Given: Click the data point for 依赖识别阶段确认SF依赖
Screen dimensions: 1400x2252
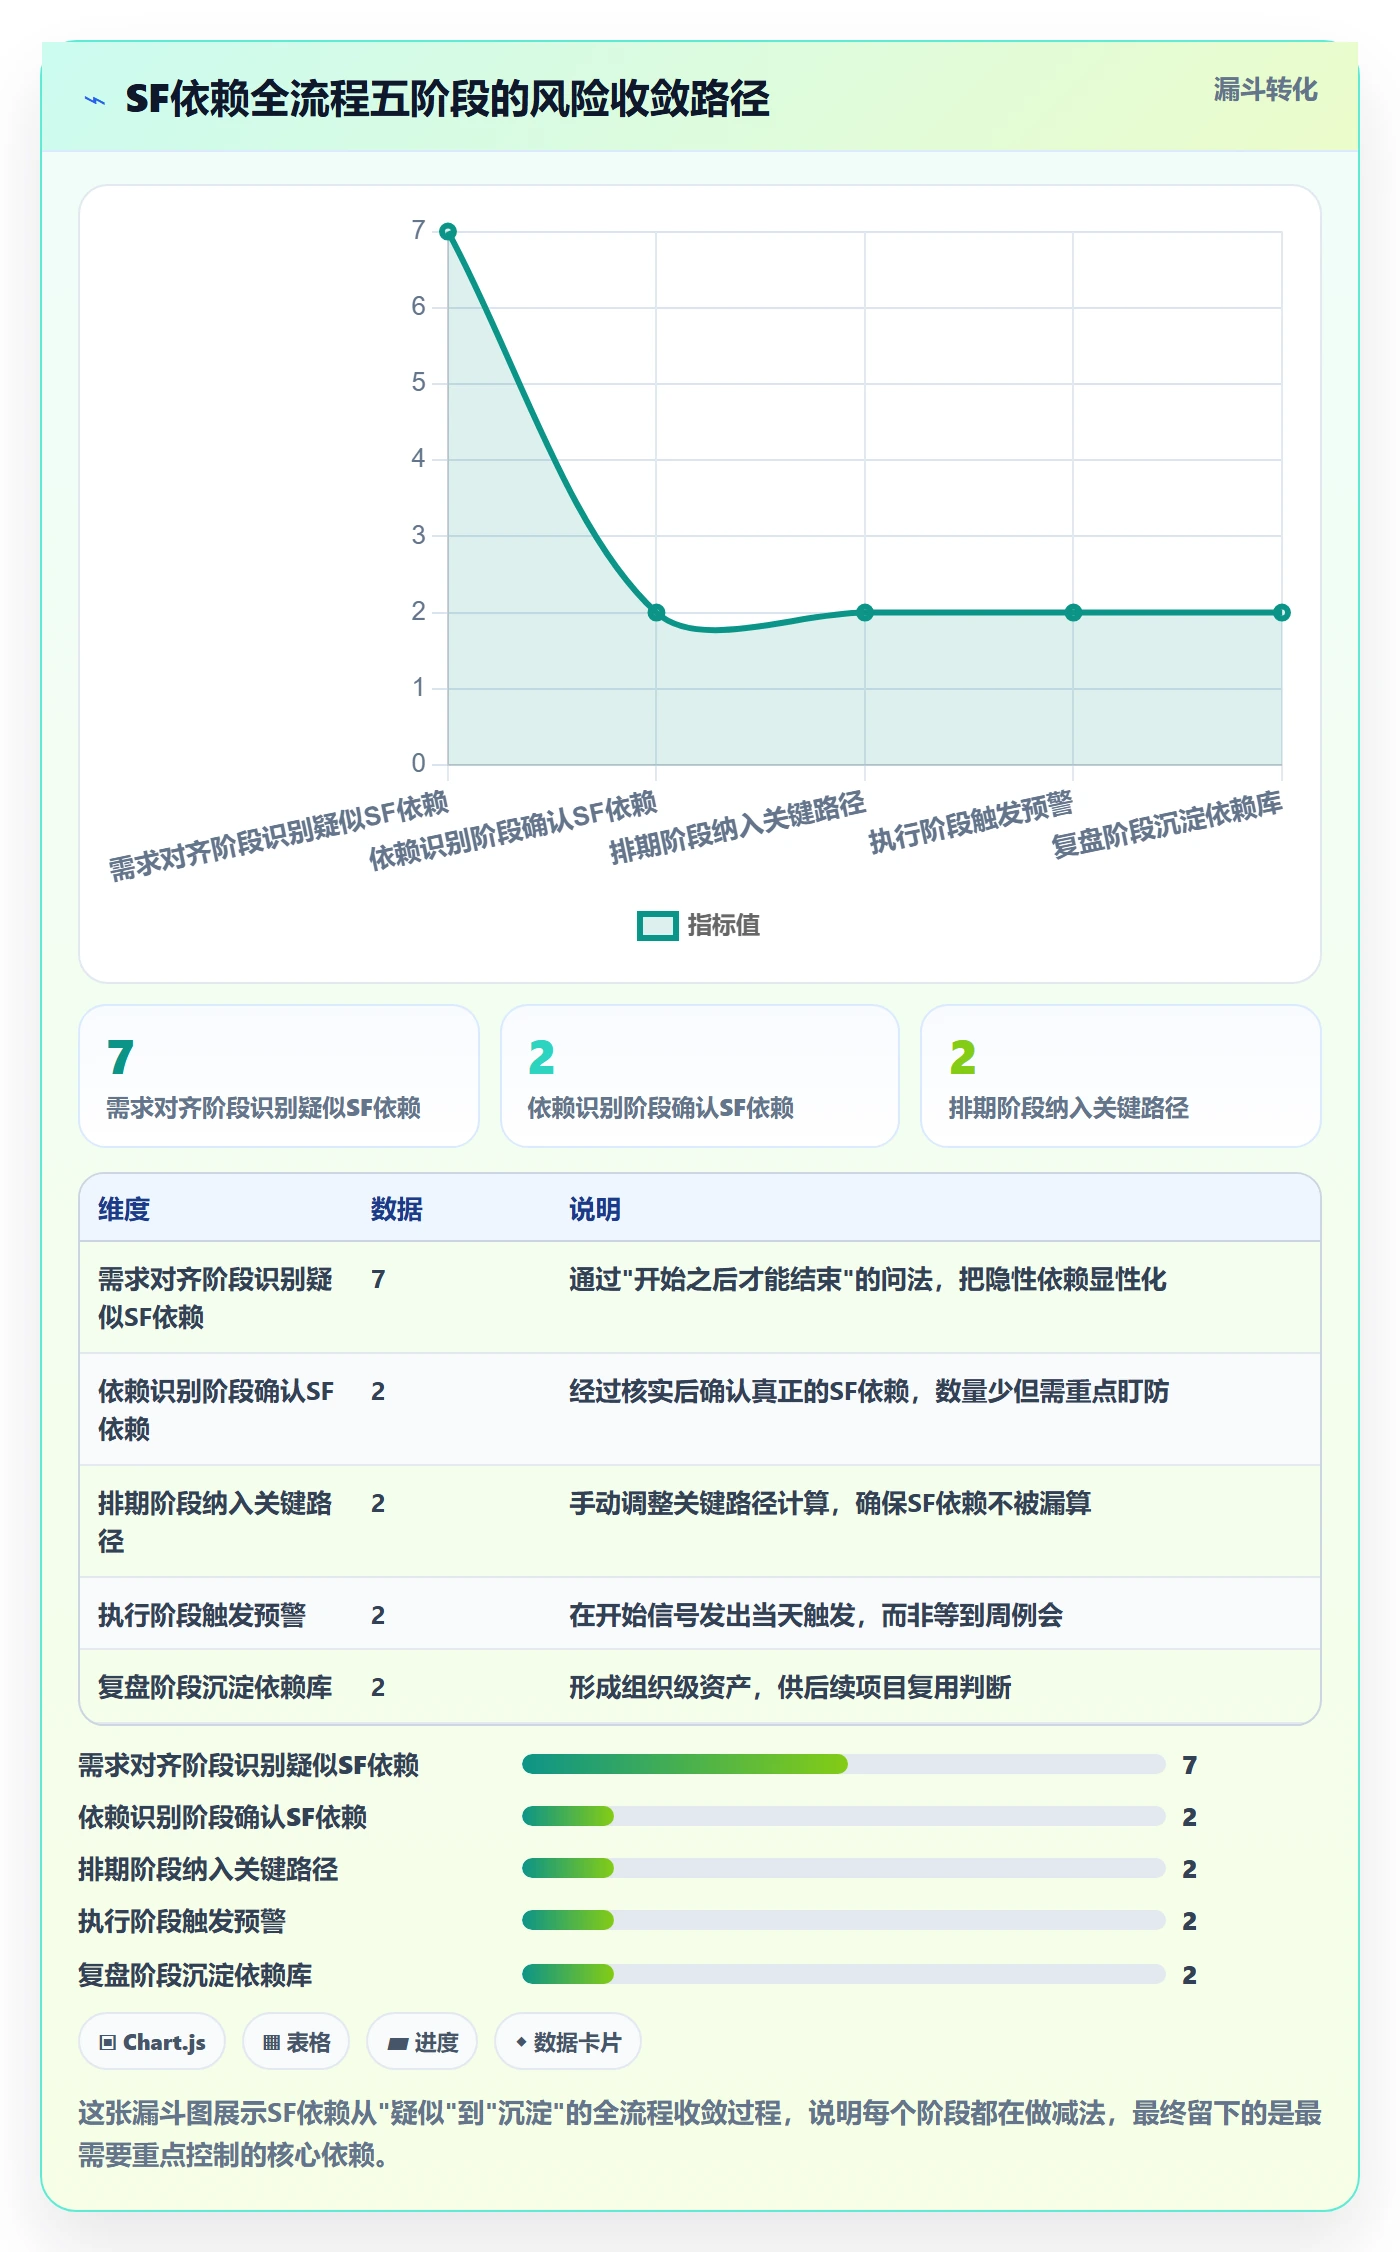Looking at the screenshot, I should (656, 613).
